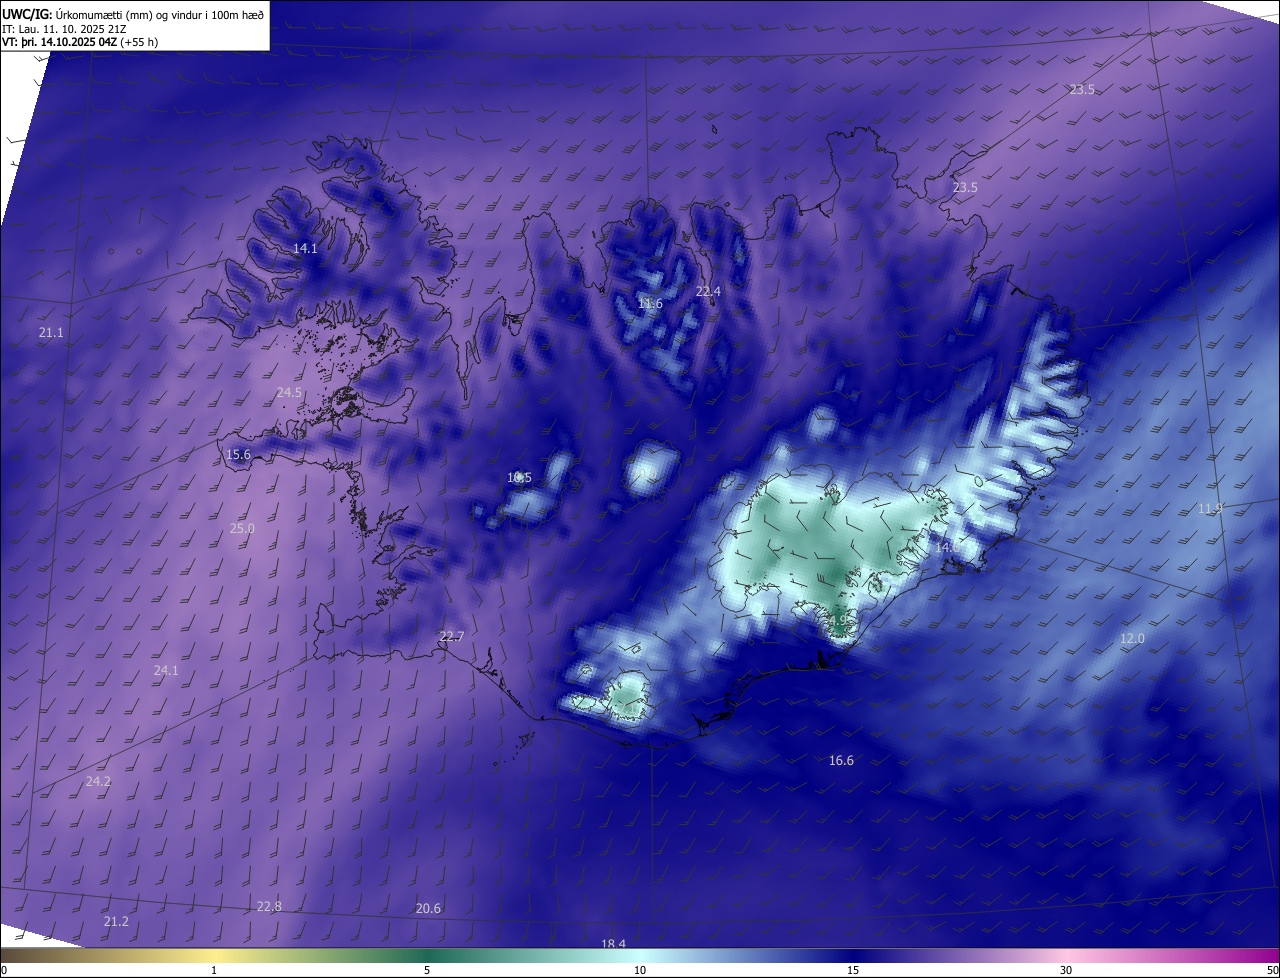Click the 14.6 value label
Screen dimensions: 1280x978
947,547
